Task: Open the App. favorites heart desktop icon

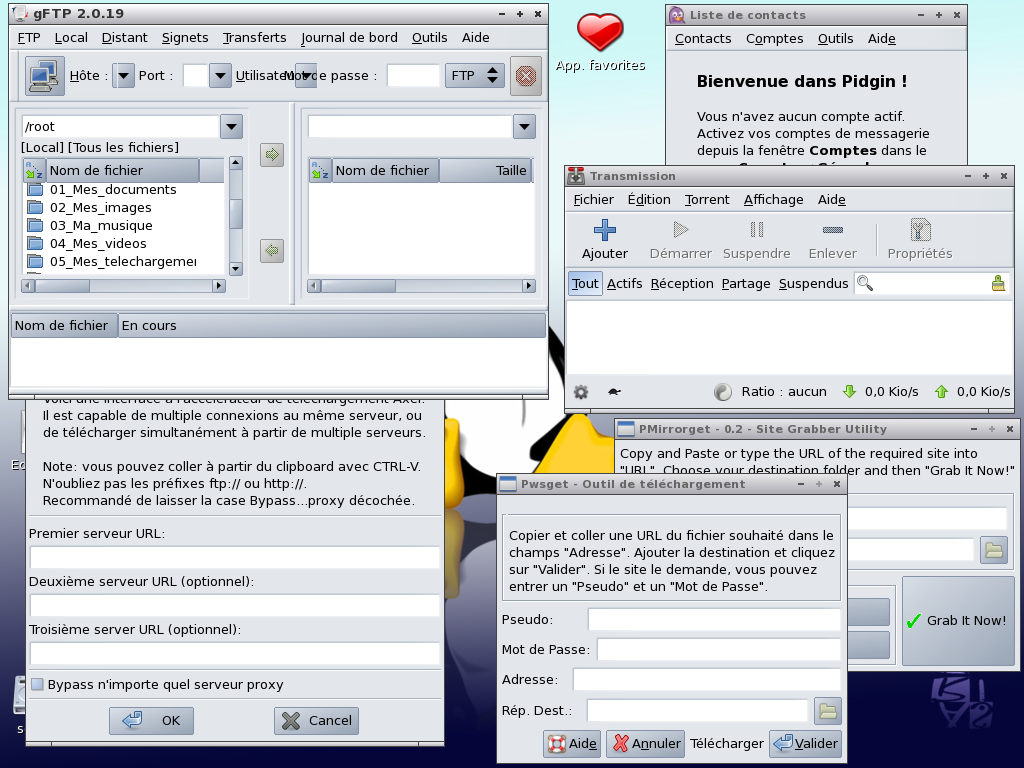Action: pyautogui.click(x=600, y=33)
